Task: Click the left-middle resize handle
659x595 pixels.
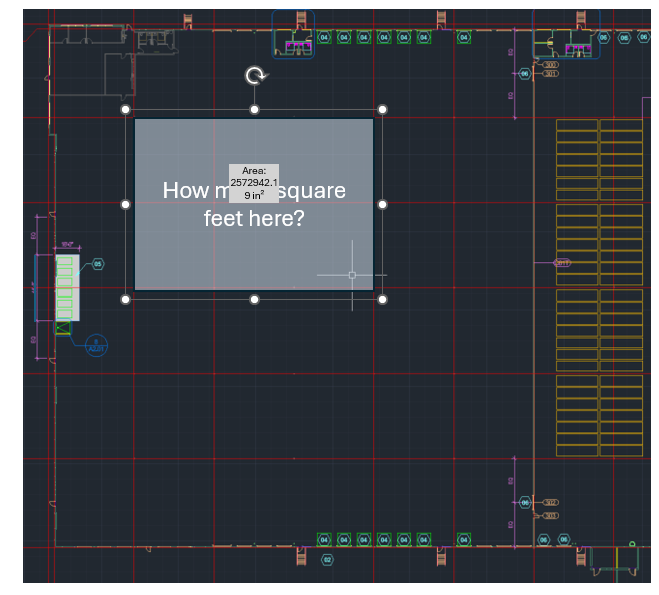Action: (x=125, y=205)
